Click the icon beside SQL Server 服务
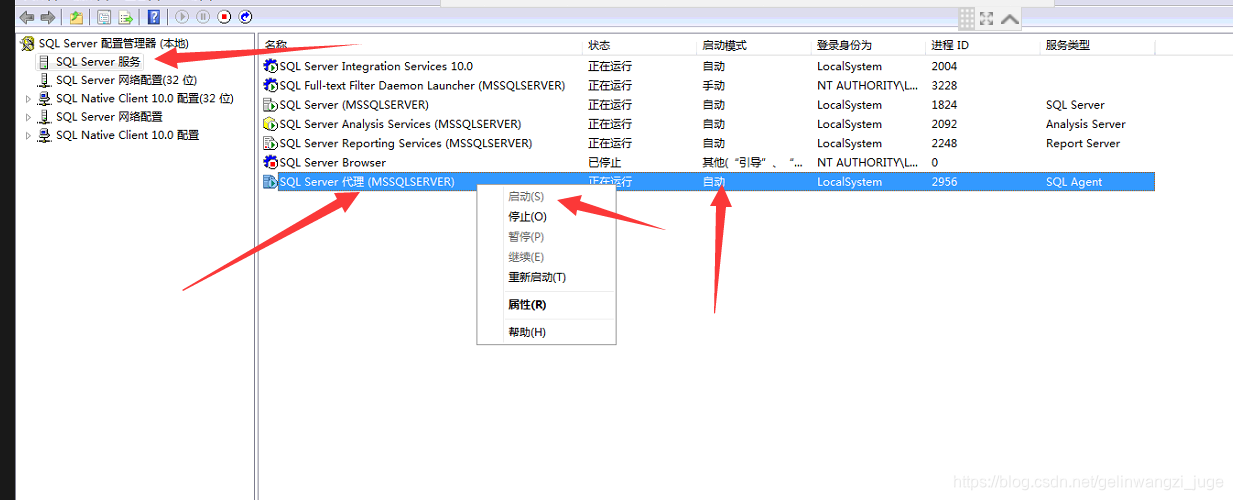This screenshot has height=500, width=1233. click(44, 62)
